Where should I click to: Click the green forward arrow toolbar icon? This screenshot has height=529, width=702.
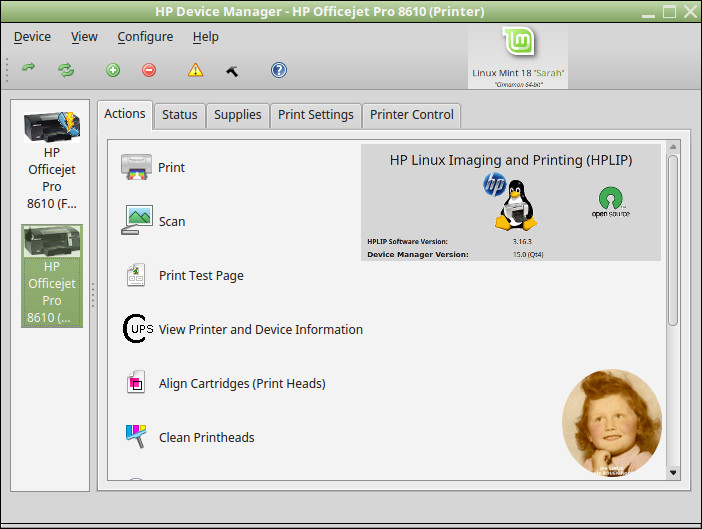click(x=29, y=68)
